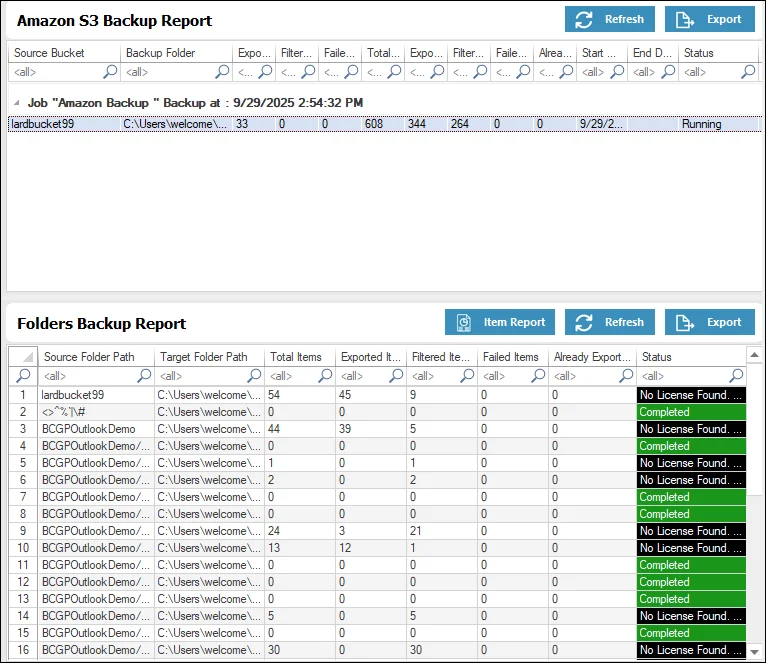
Task: Click Already Exported filter search icon in folders report
Action: [x=626, y=376]
